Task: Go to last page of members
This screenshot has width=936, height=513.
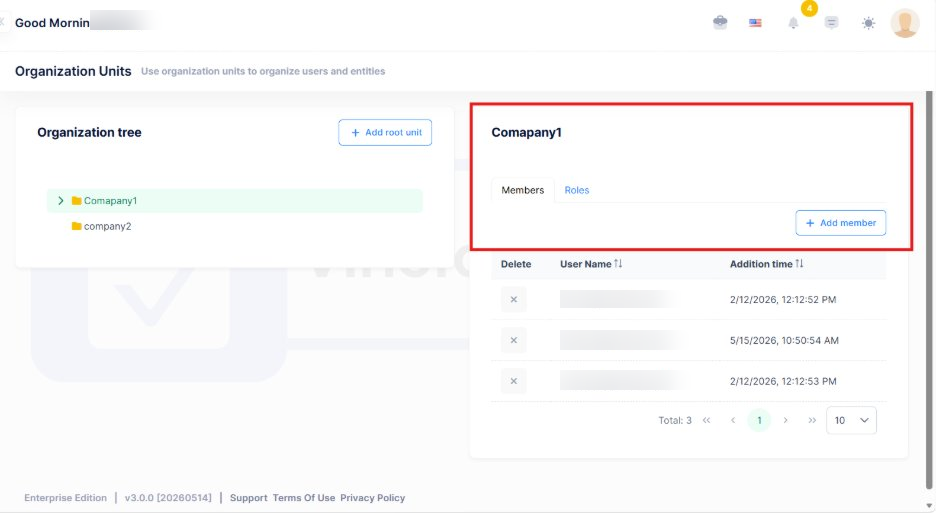Action: tap(812, 420)
